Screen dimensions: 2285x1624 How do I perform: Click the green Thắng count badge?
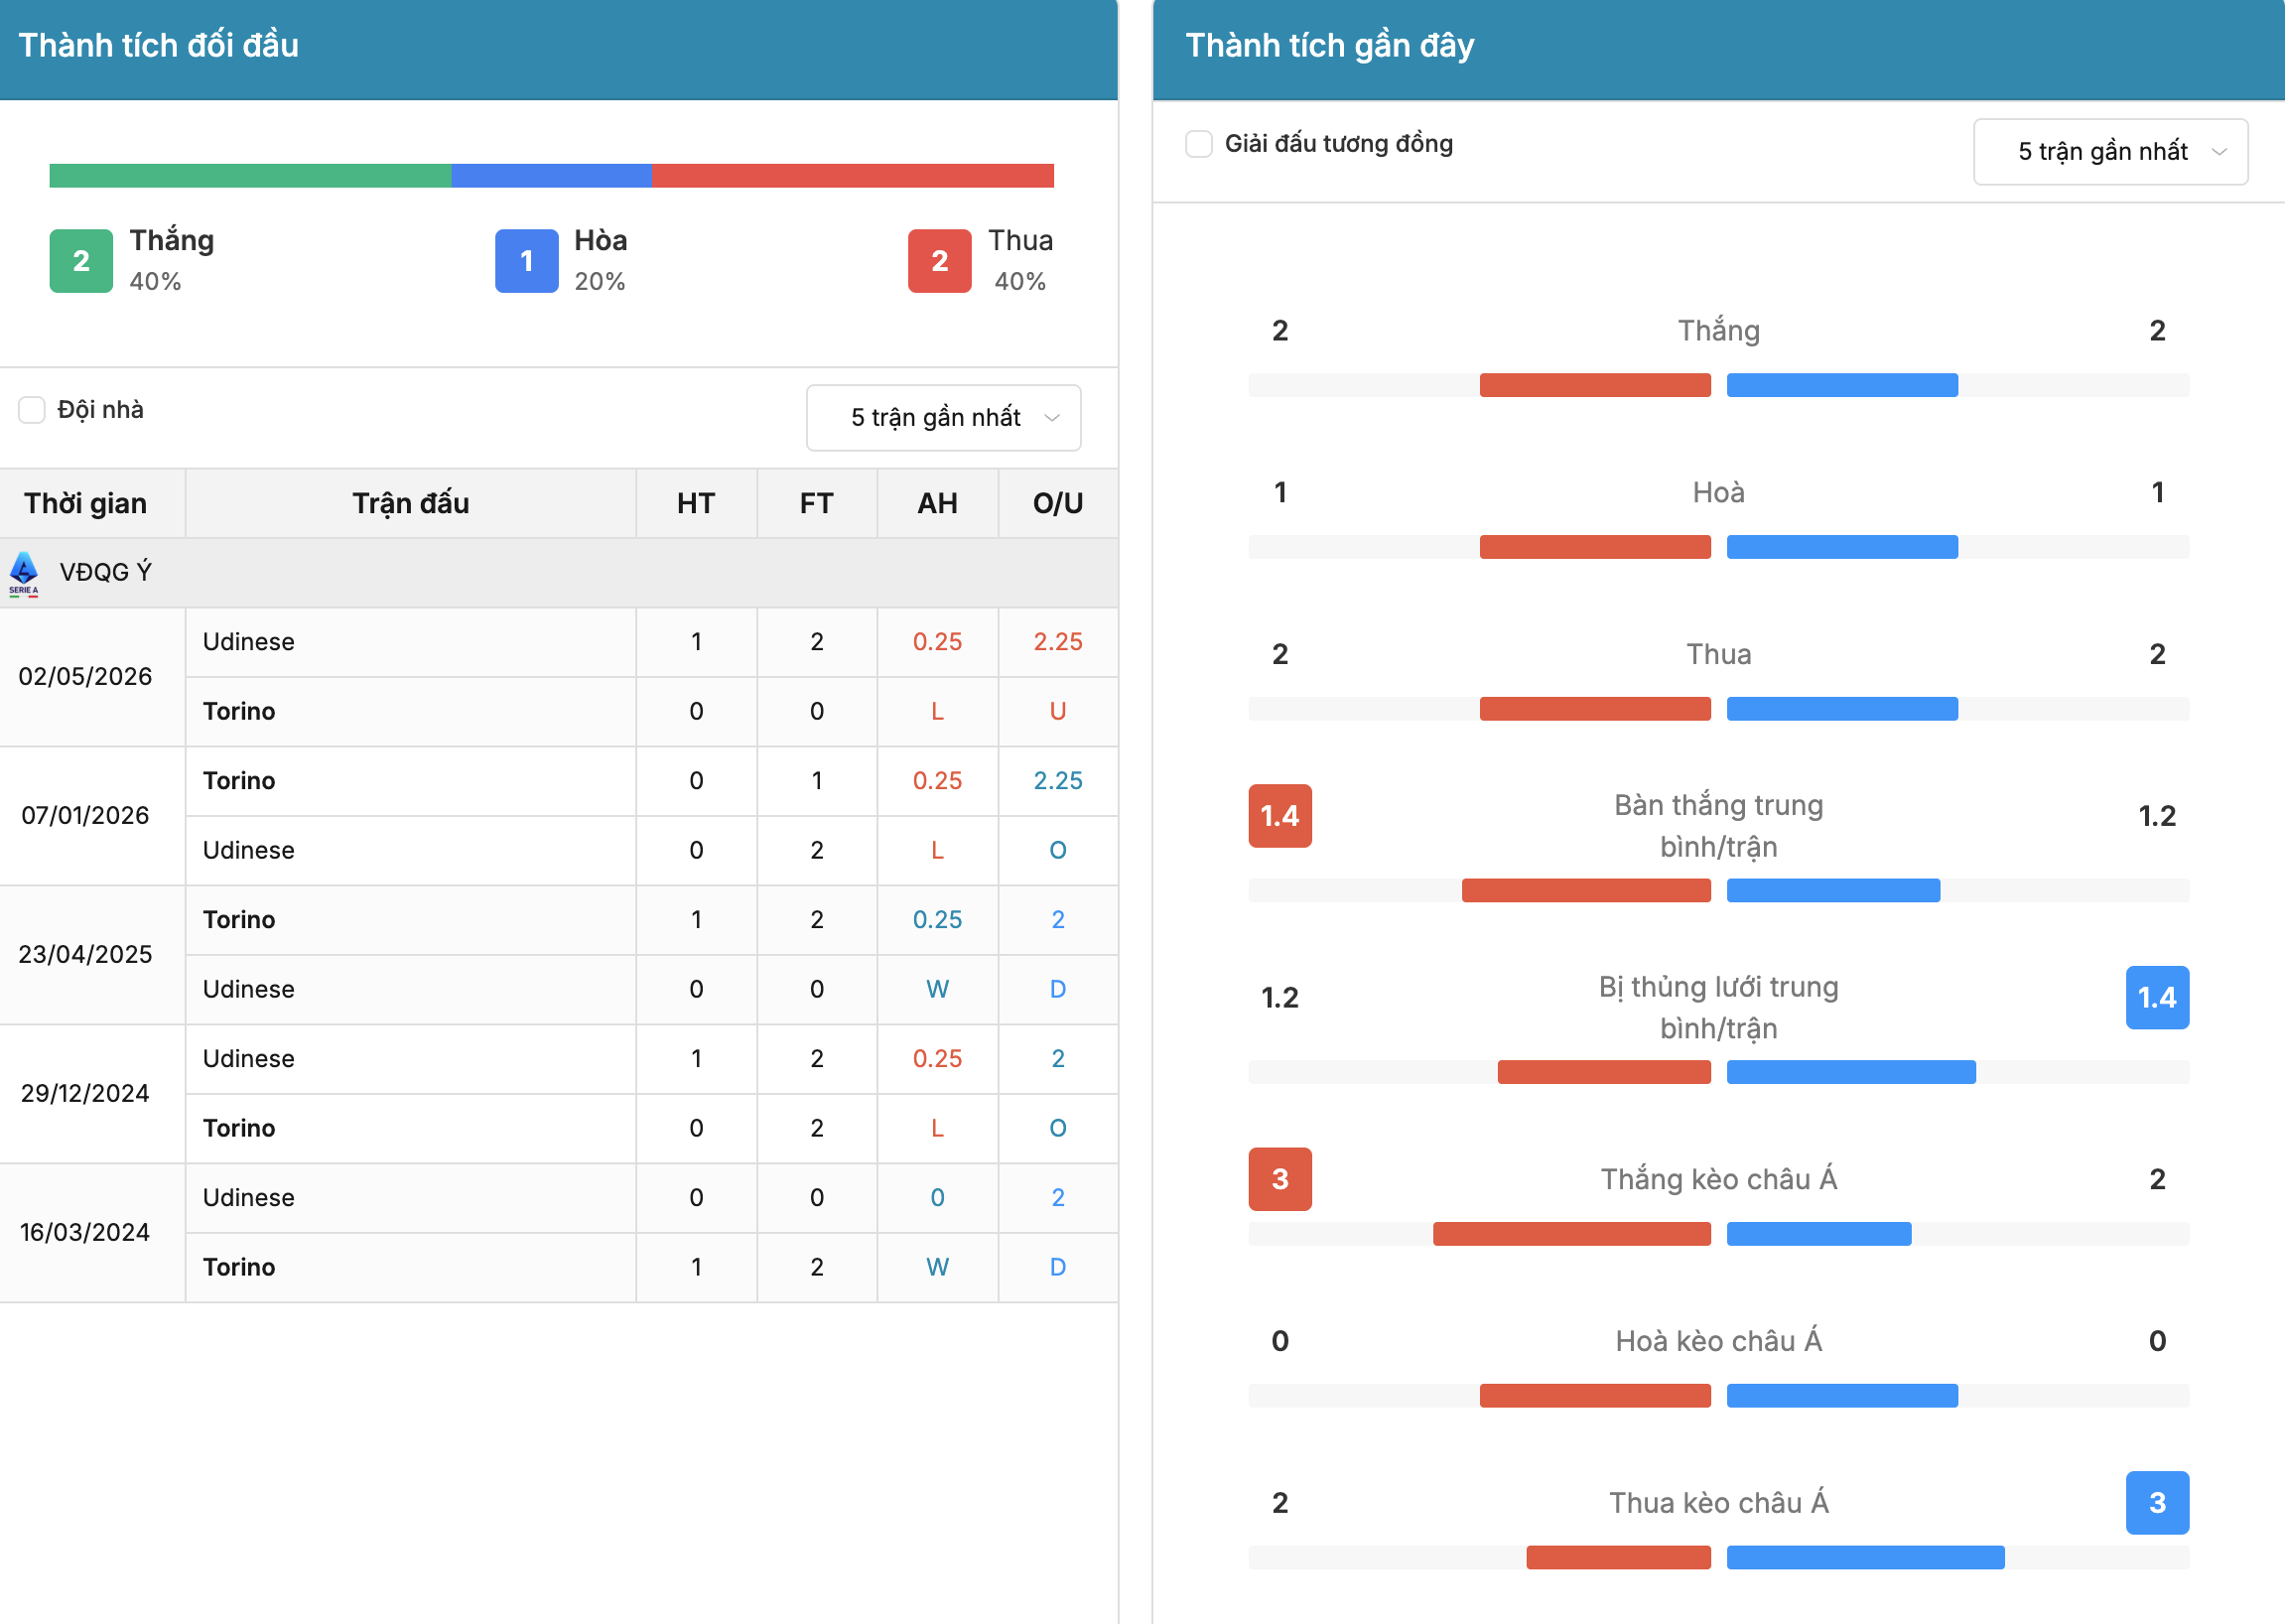click(81, 261)
